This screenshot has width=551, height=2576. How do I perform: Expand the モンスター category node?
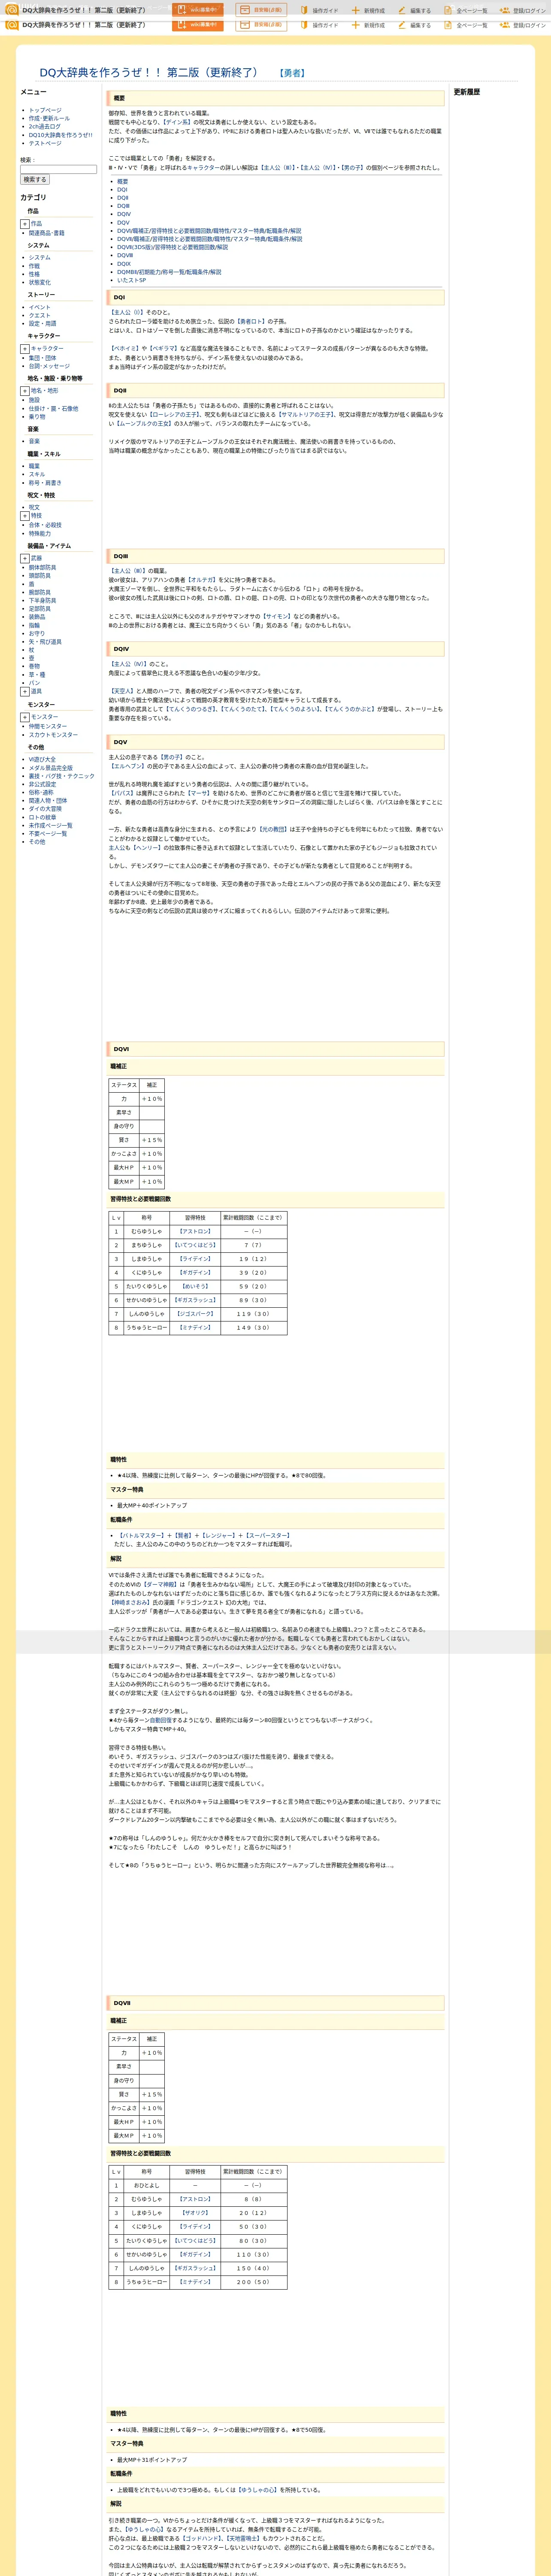coord(25,717)
